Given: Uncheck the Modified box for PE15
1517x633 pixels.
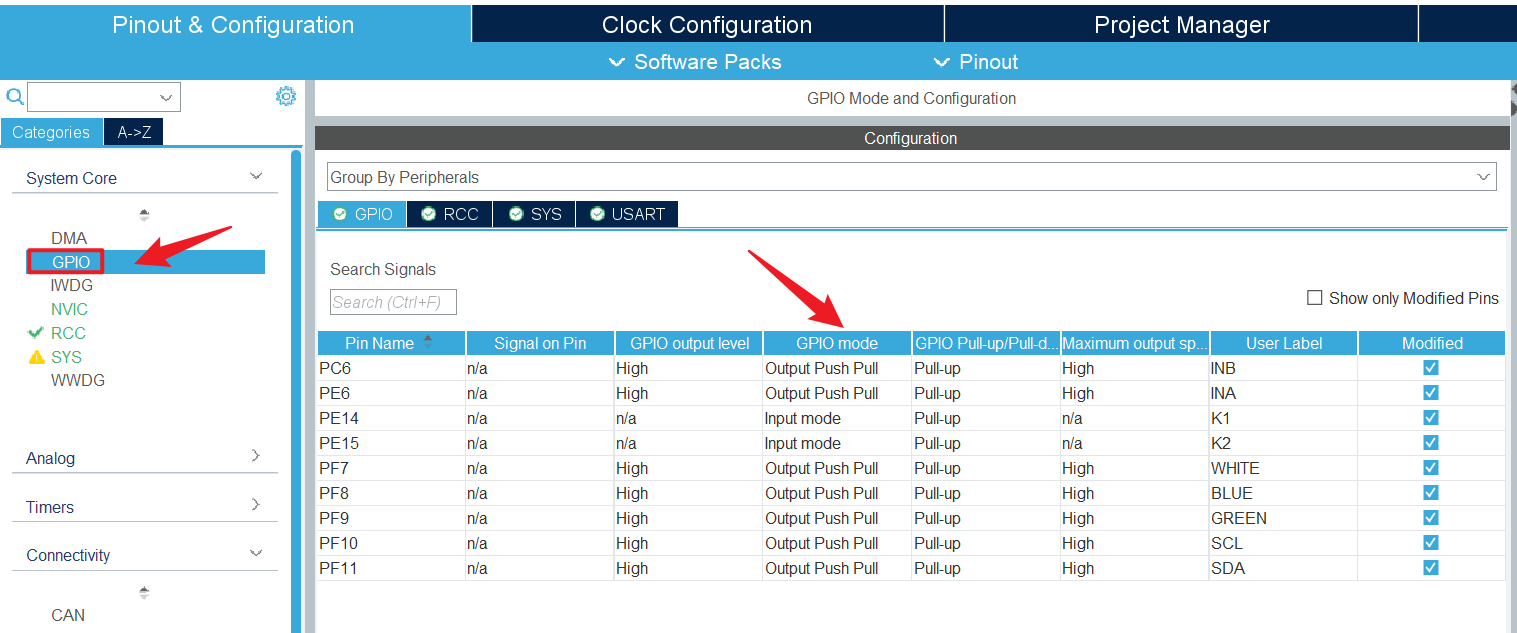Looking at the screenshot, I should pyautogui.click(x=1431, y=443).
